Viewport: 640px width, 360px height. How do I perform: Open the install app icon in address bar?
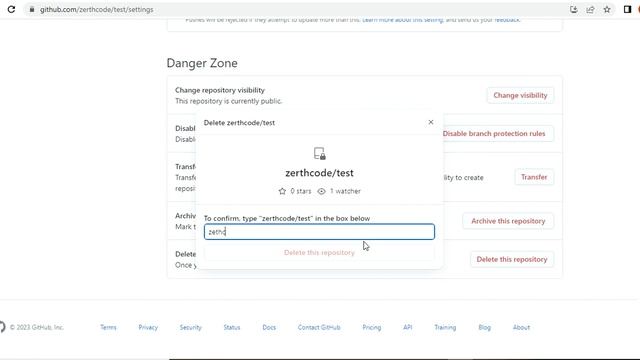click(x=573, y=9)
